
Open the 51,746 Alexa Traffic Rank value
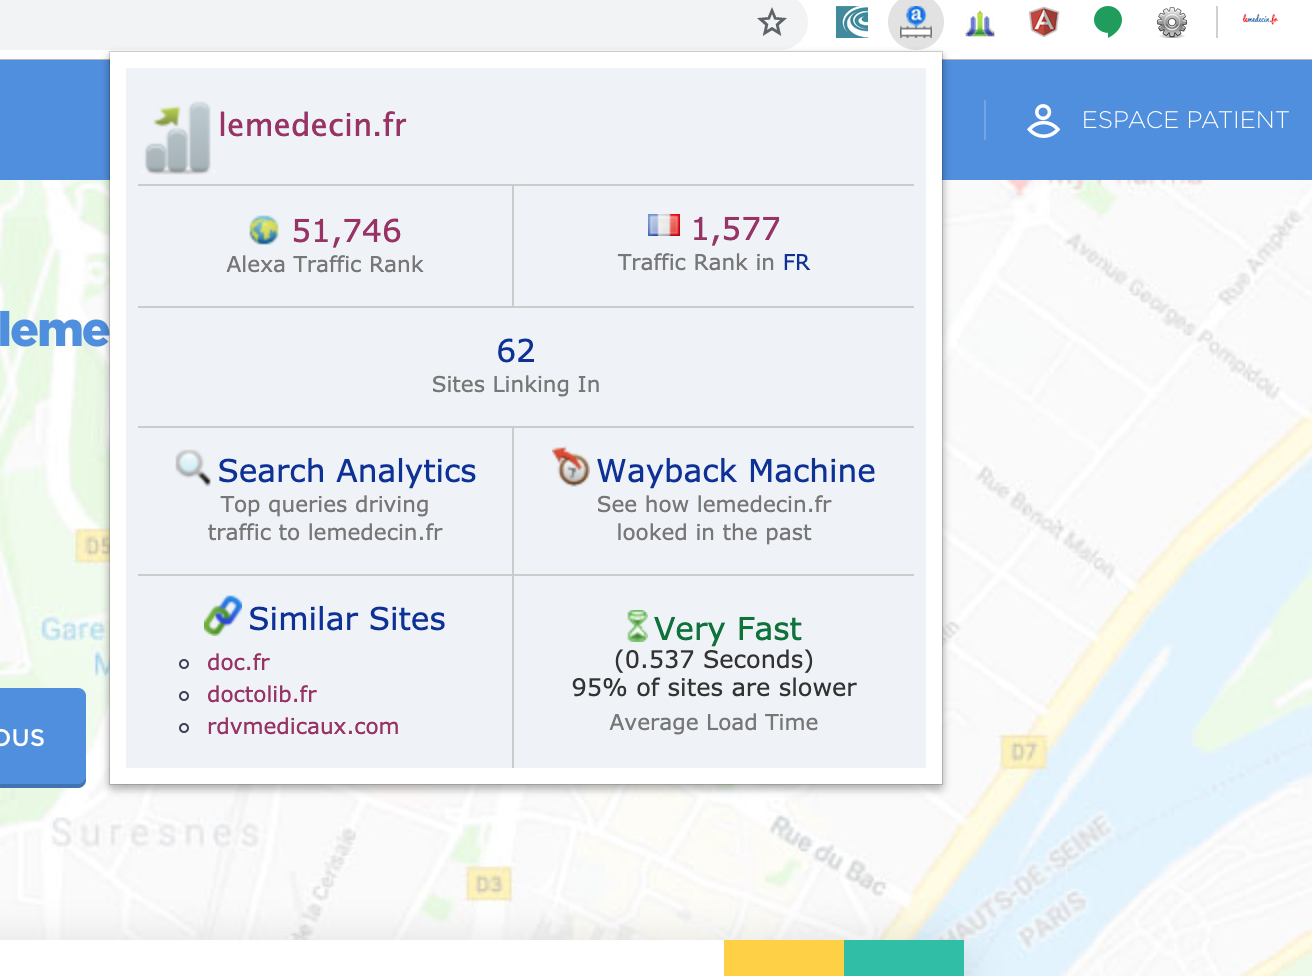point(346,231)
